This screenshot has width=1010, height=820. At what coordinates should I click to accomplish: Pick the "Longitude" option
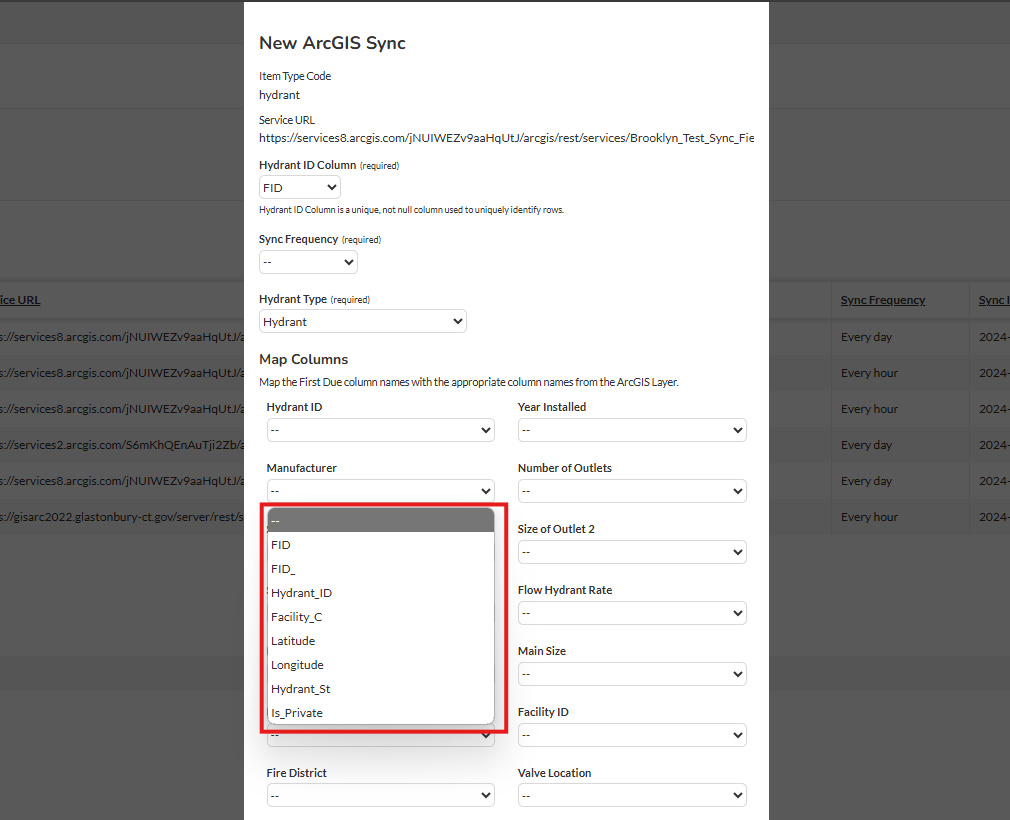pyautogui.click(x=381, y=665)
